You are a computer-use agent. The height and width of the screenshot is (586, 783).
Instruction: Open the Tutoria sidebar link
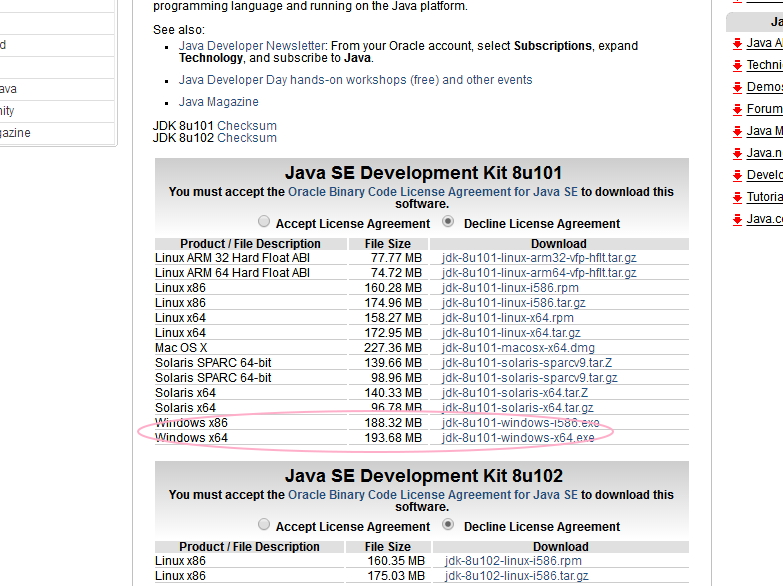(x=765, y=197)
